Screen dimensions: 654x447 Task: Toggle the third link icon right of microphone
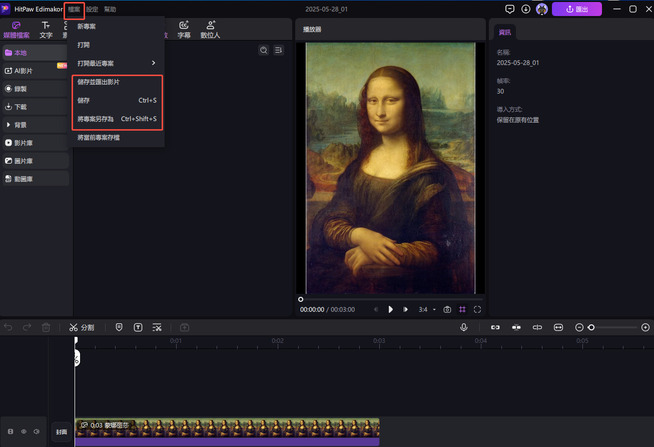click(537, 327)
